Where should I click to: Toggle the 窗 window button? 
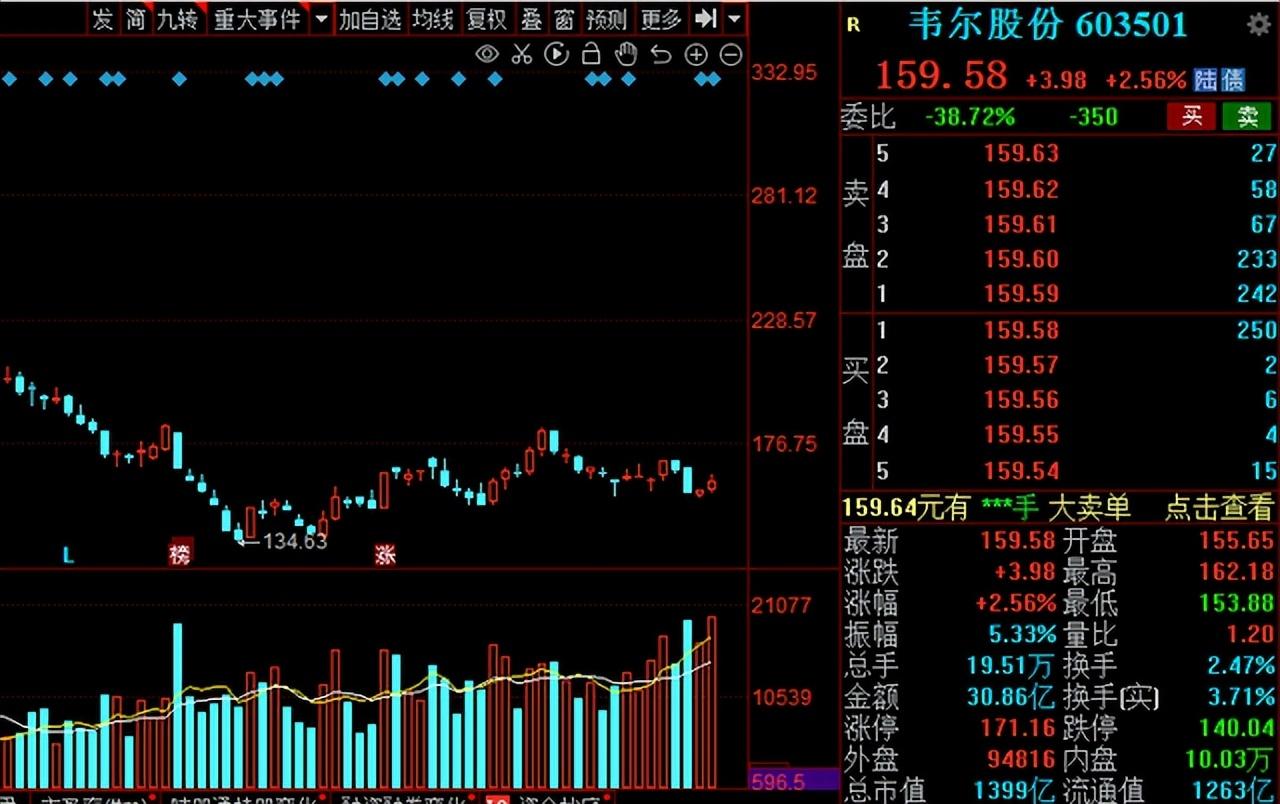pyautogui.click(x=564, y=18)
